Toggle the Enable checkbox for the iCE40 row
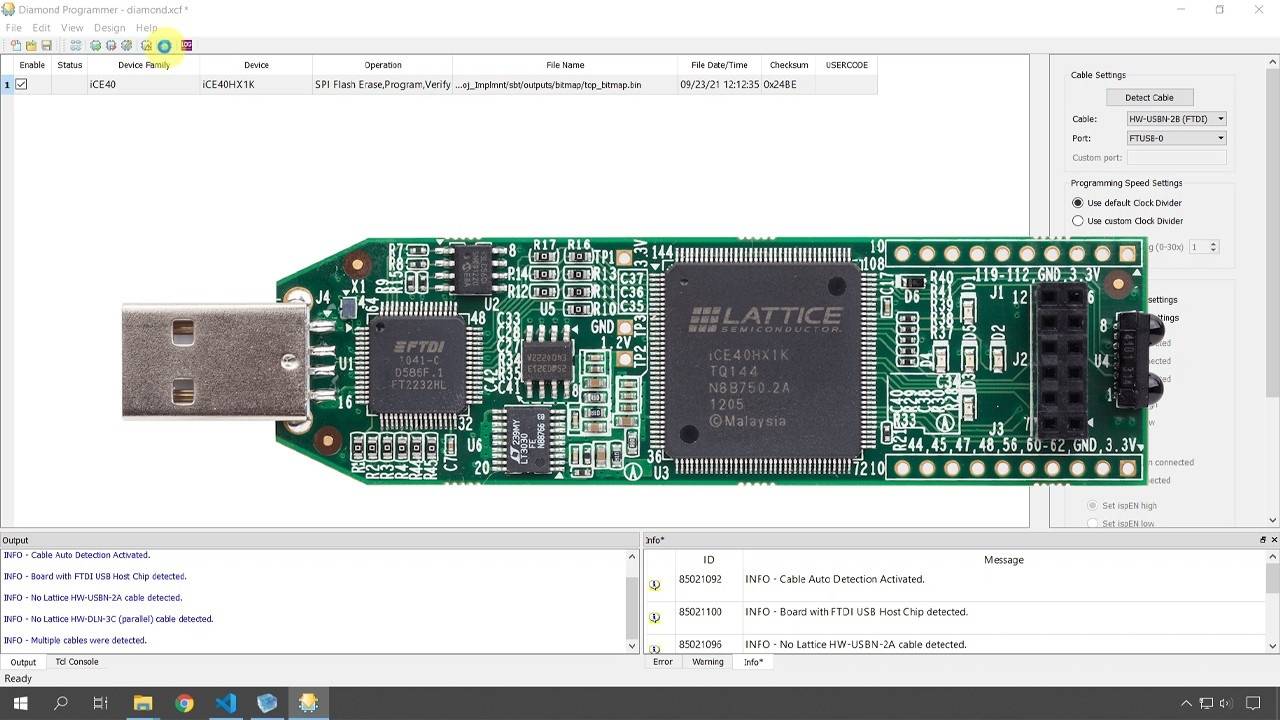 (21, 85)
